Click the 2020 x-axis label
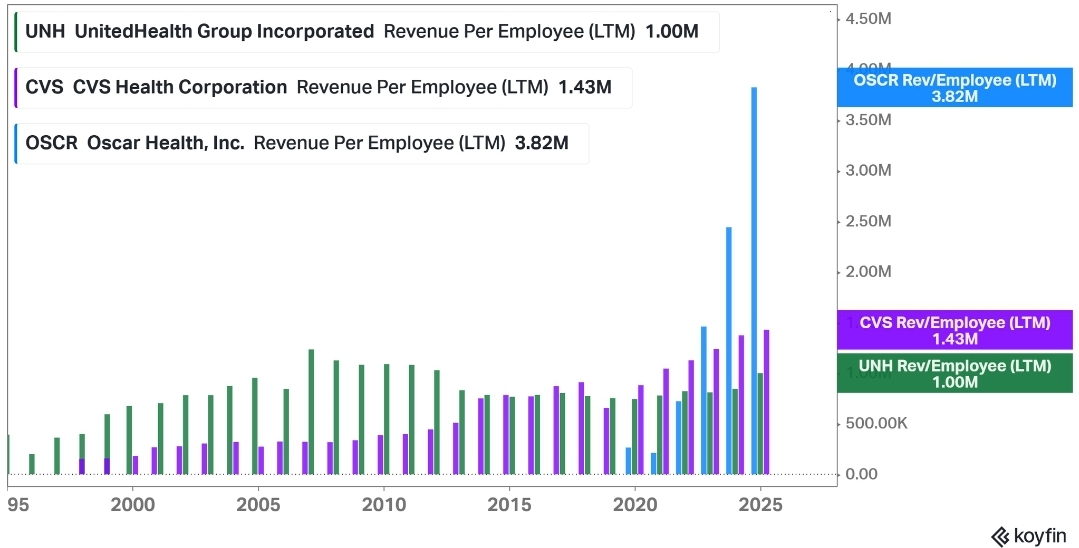Image resolution: width=1079 pixels, height=548 pixels. pyautogui.click(x=634, y=505)
